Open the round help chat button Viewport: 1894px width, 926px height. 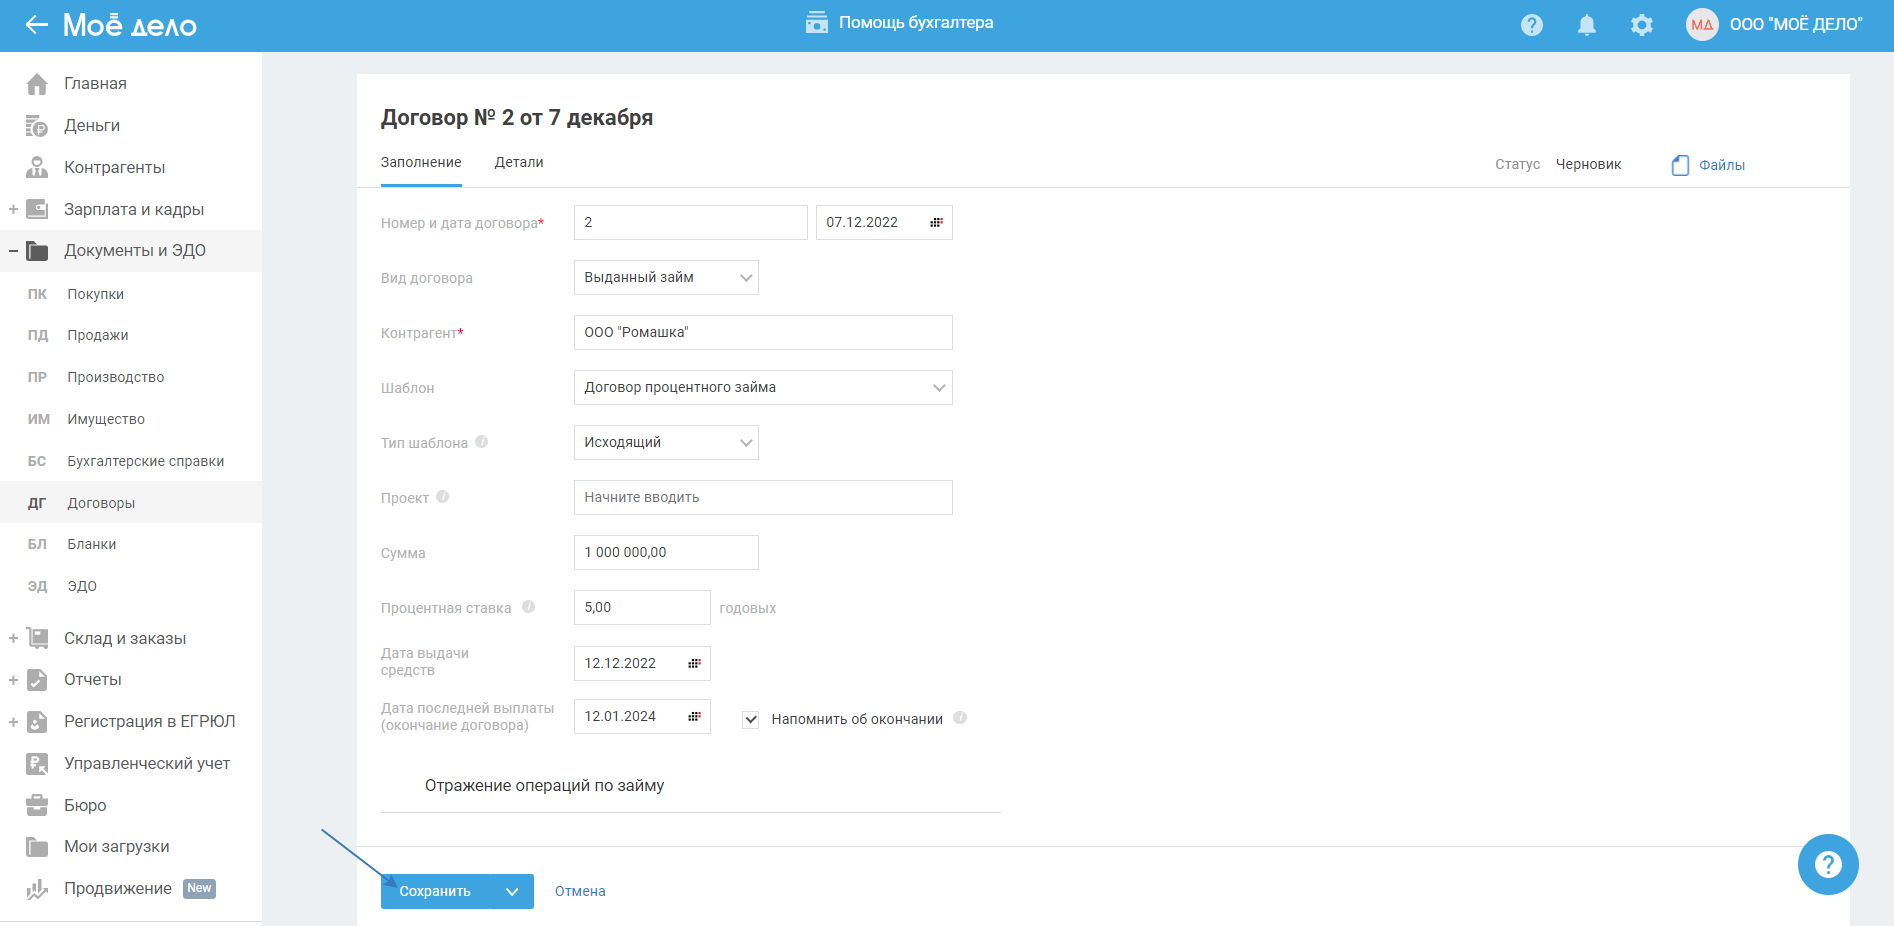click(x=1828, y=864)
